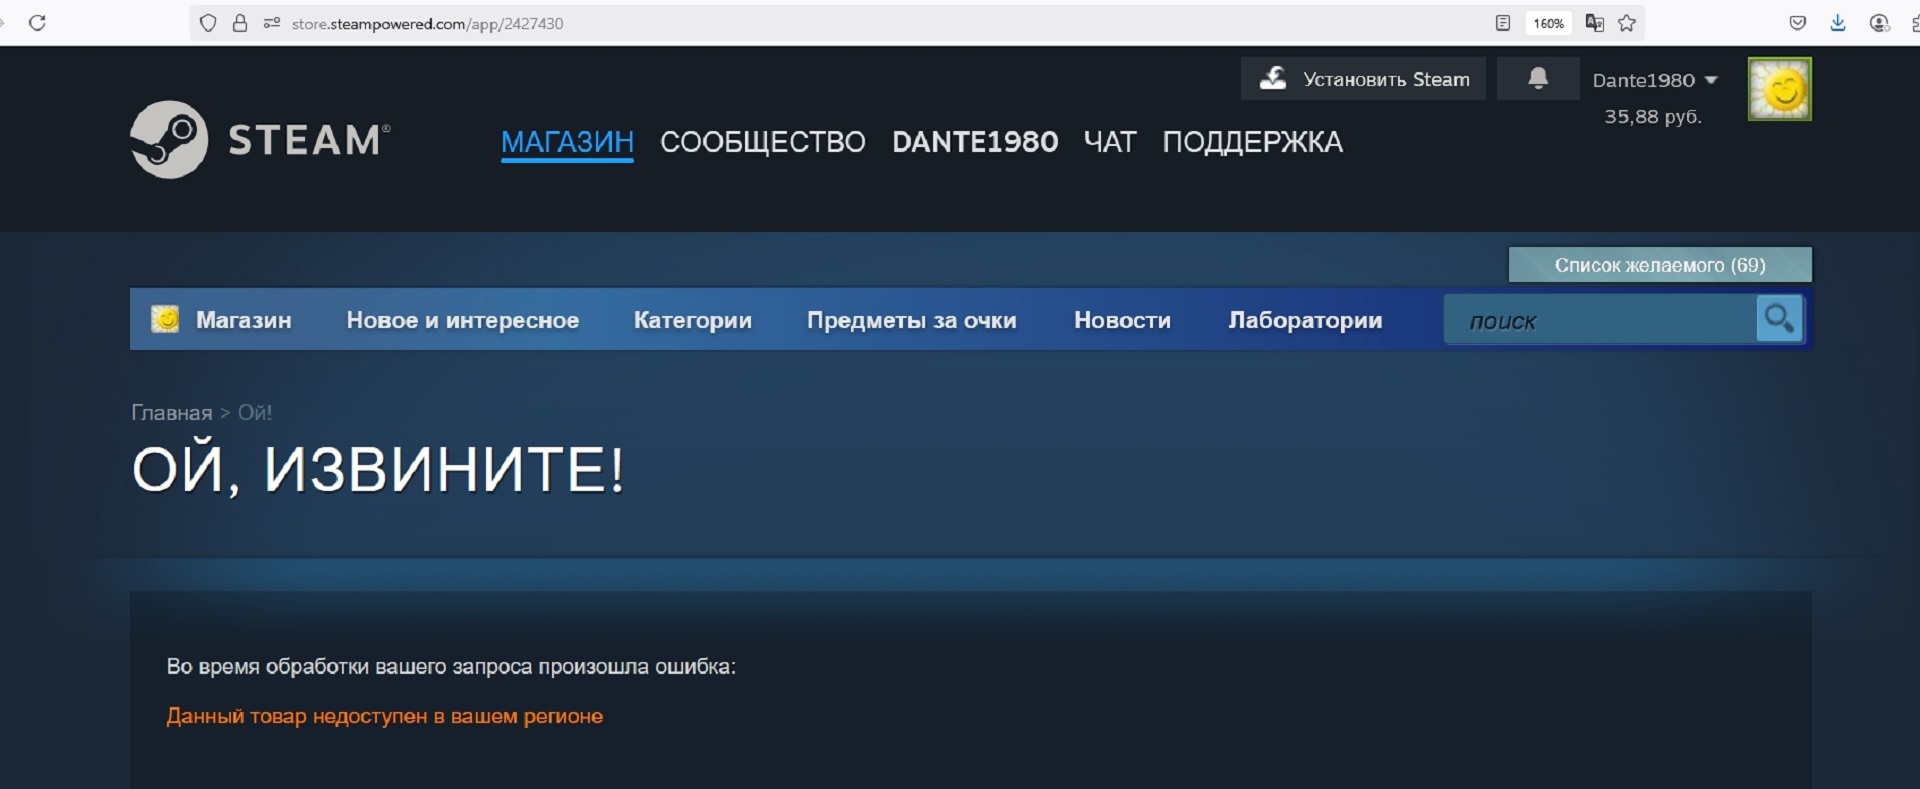The width and height of the screenshot is (1920, 789).
Task: Translate this page using the translate icon
Action: 1595,23
